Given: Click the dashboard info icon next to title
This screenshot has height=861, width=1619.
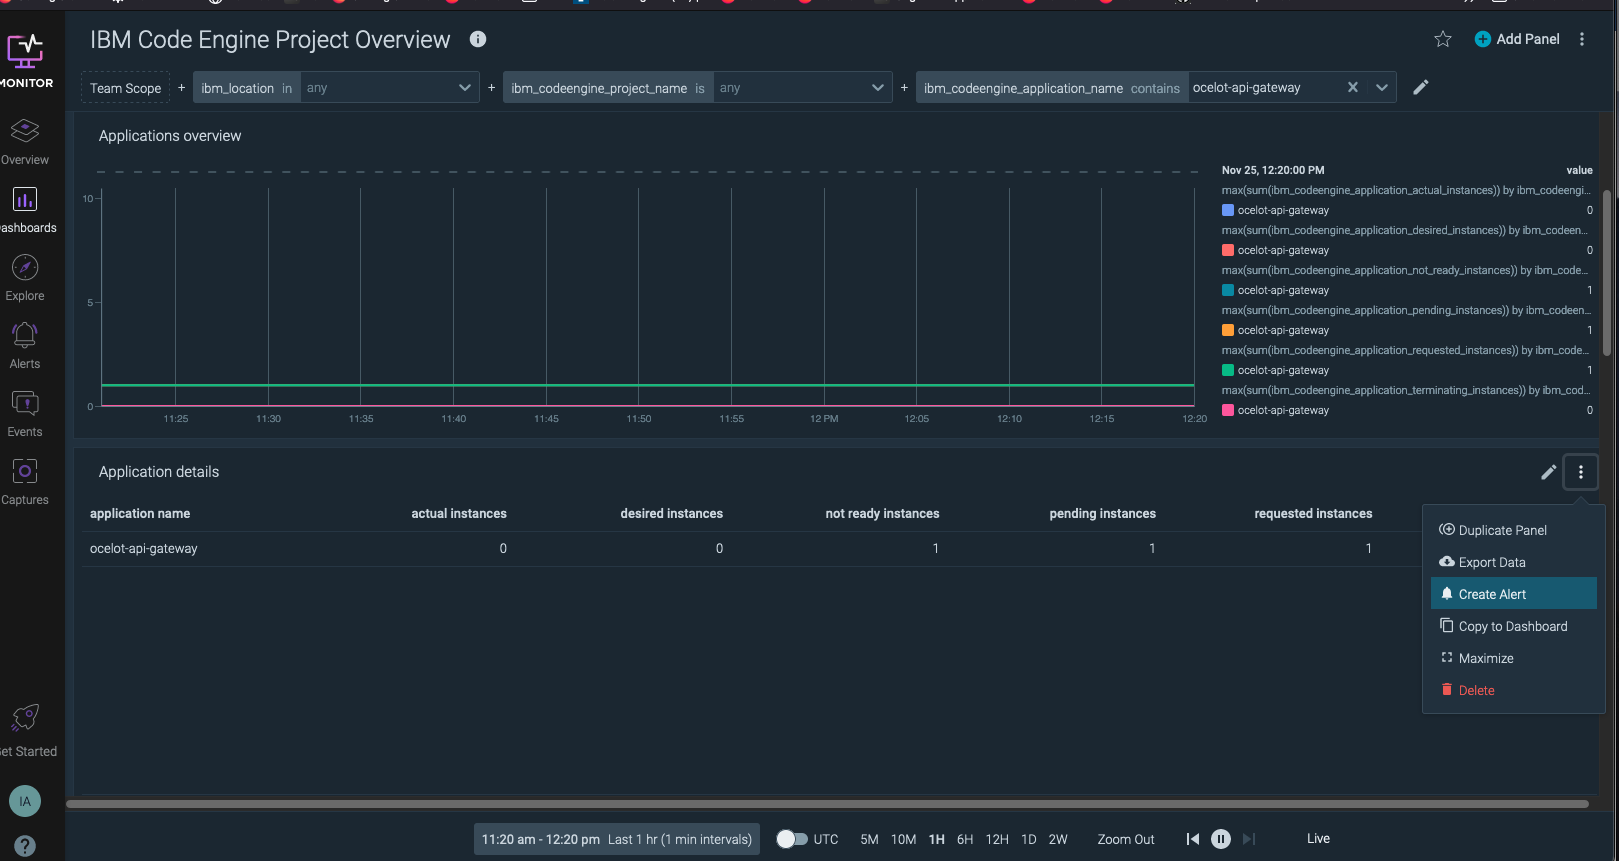Looking at the screenshot, I should (x=478, y=39).
